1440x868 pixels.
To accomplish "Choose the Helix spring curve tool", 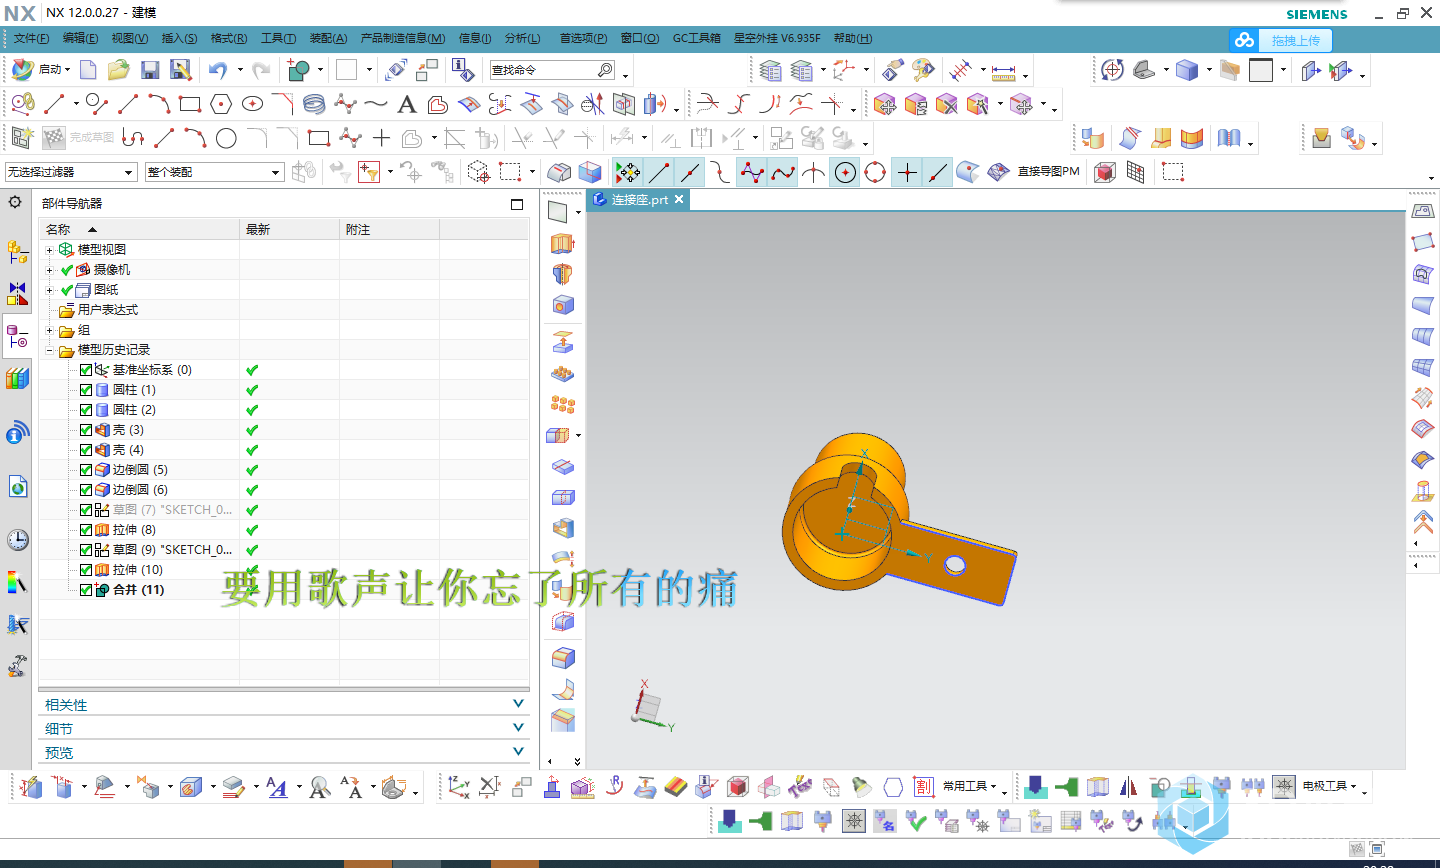I will tap(314, 103).
